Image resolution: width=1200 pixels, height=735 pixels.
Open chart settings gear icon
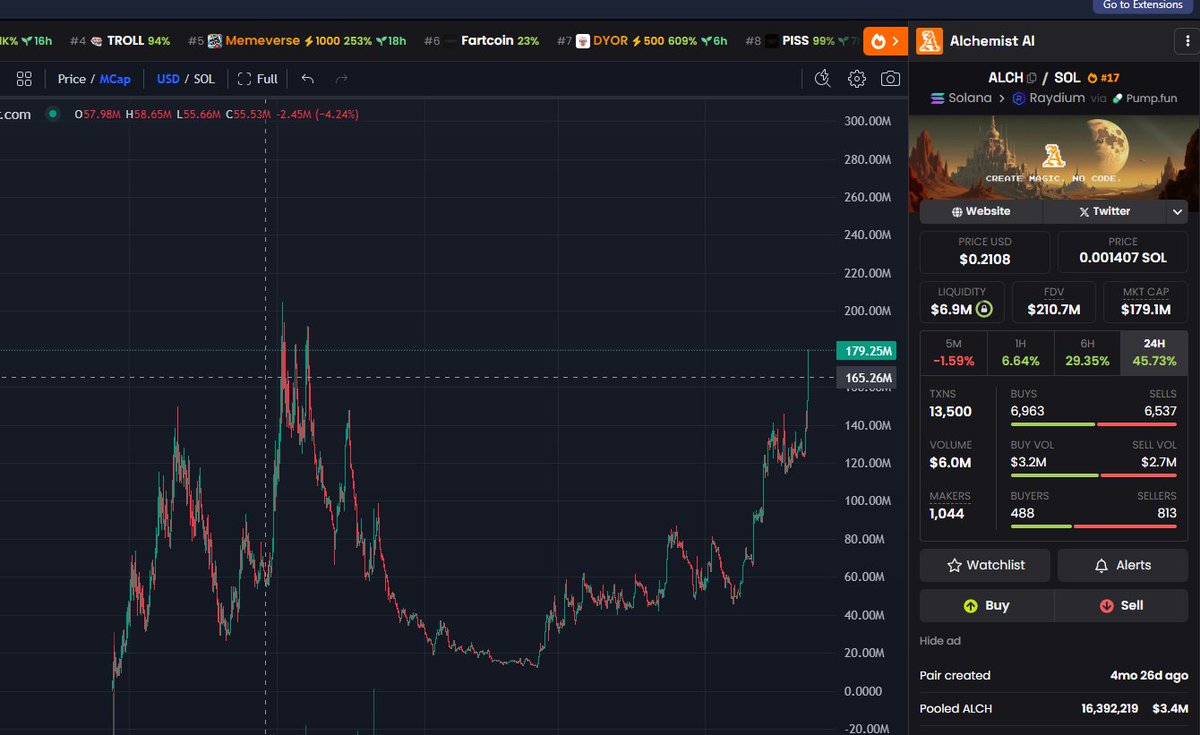coord(857,78)
